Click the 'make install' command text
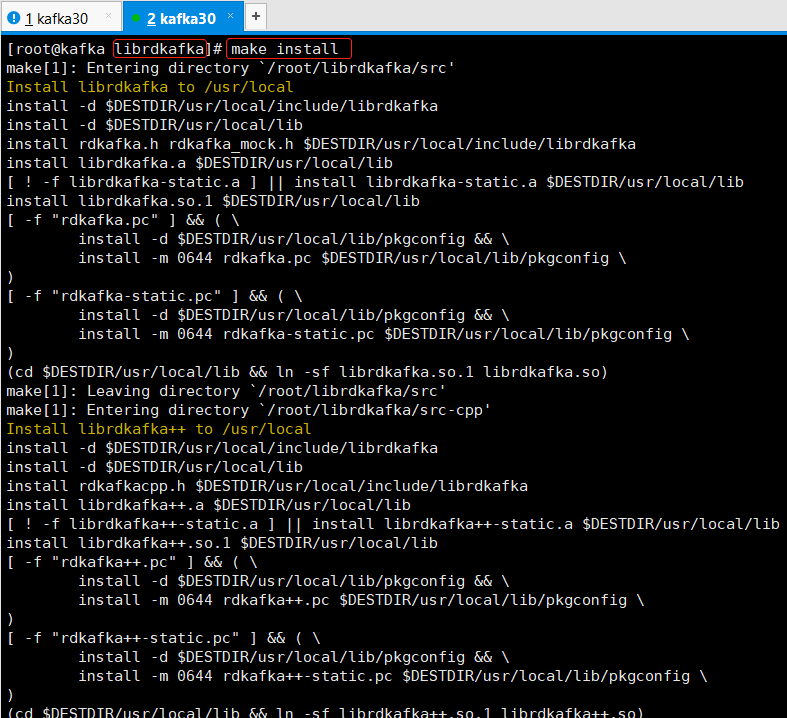787x718 pixels. coord(285,49)
